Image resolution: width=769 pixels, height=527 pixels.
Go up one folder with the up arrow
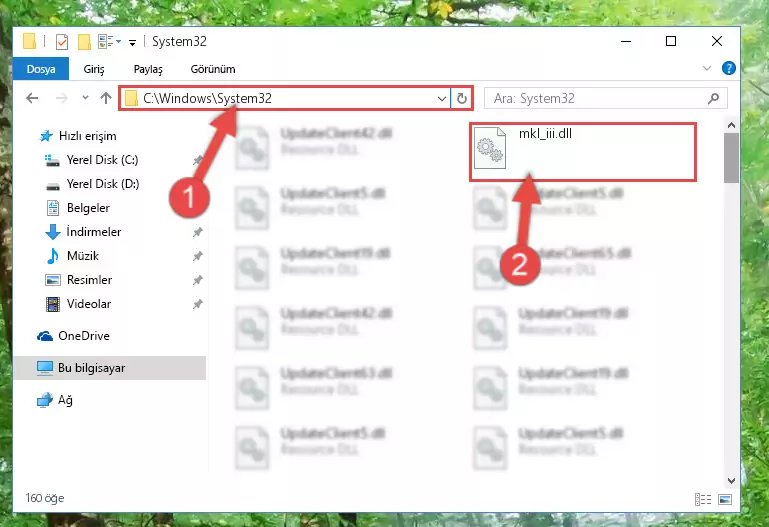(106, 98)
